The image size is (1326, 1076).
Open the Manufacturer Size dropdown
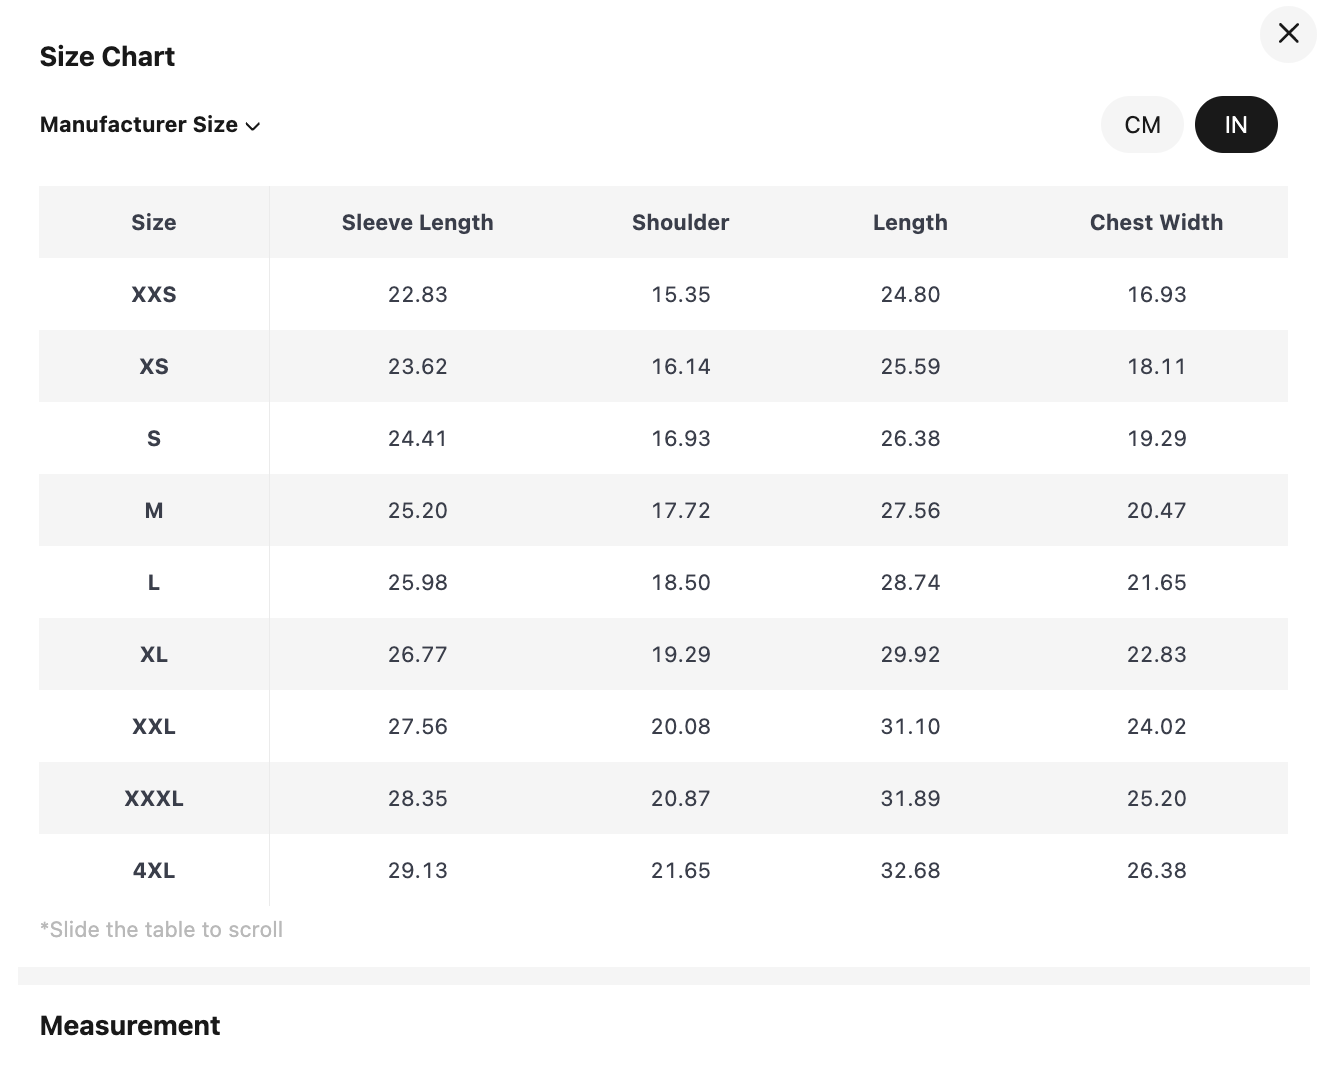[140, 125]
